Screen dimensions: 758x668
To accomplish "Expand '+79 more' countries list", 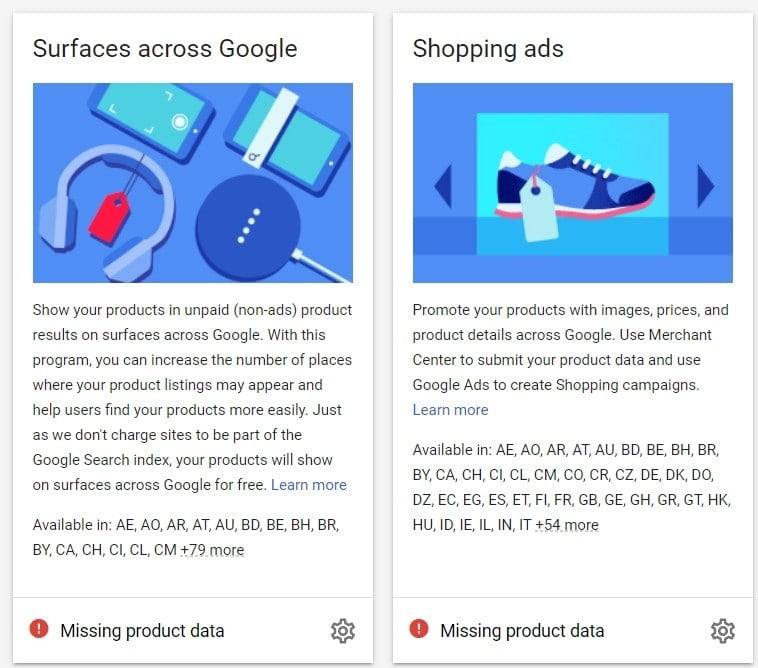I will [x=212, y=550].
